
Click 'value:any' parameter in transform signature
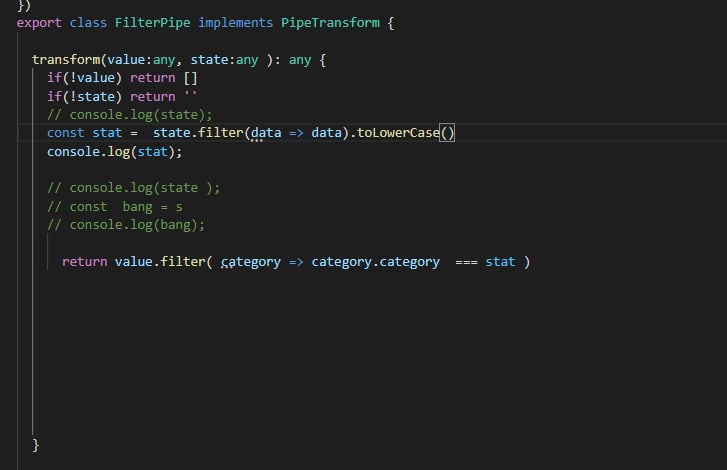point(141,60)
